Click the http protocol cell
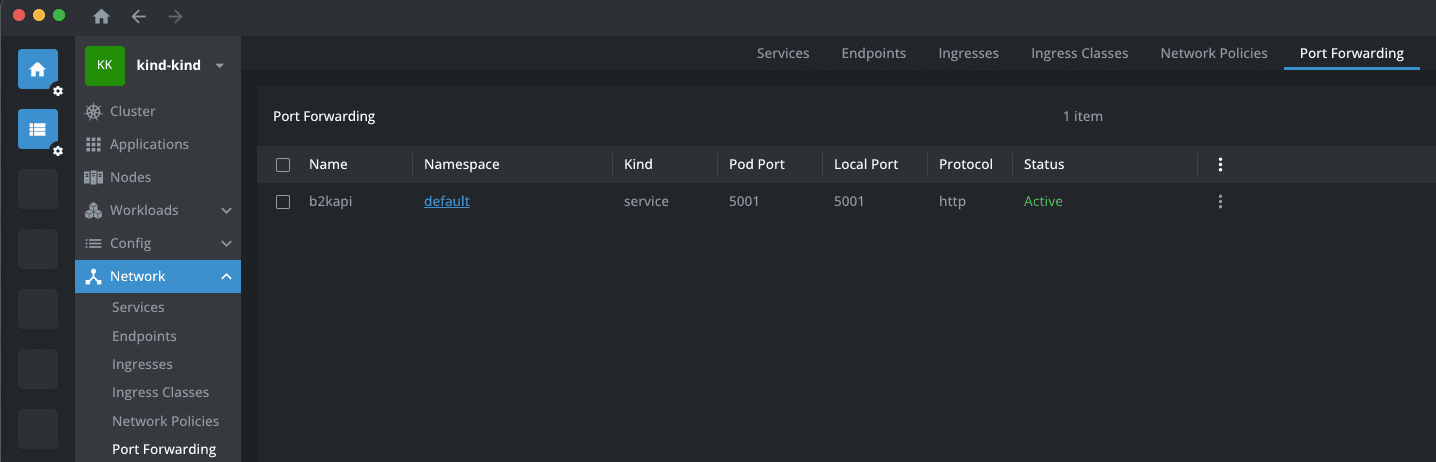This screenshot has height=462, width=1436. tap(952, 201)
